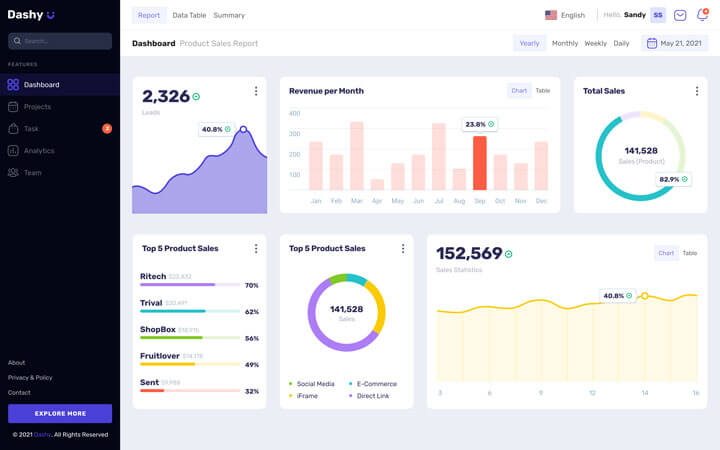Screen dimensions: 720x450
Task: Open the English language dropdown
Action: pos(565,15)
